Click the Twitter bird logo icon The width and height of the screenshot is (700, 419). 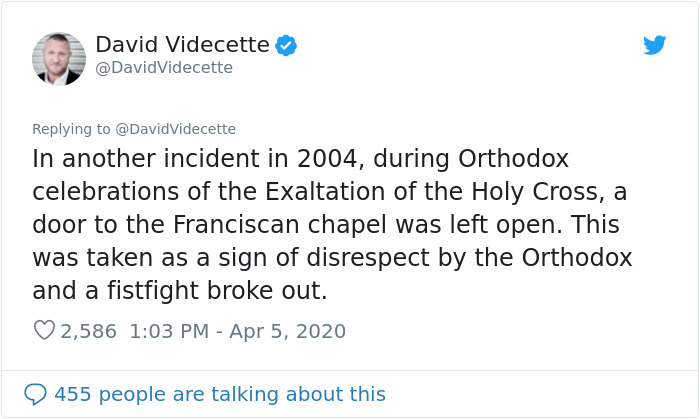tap(654, 45)
